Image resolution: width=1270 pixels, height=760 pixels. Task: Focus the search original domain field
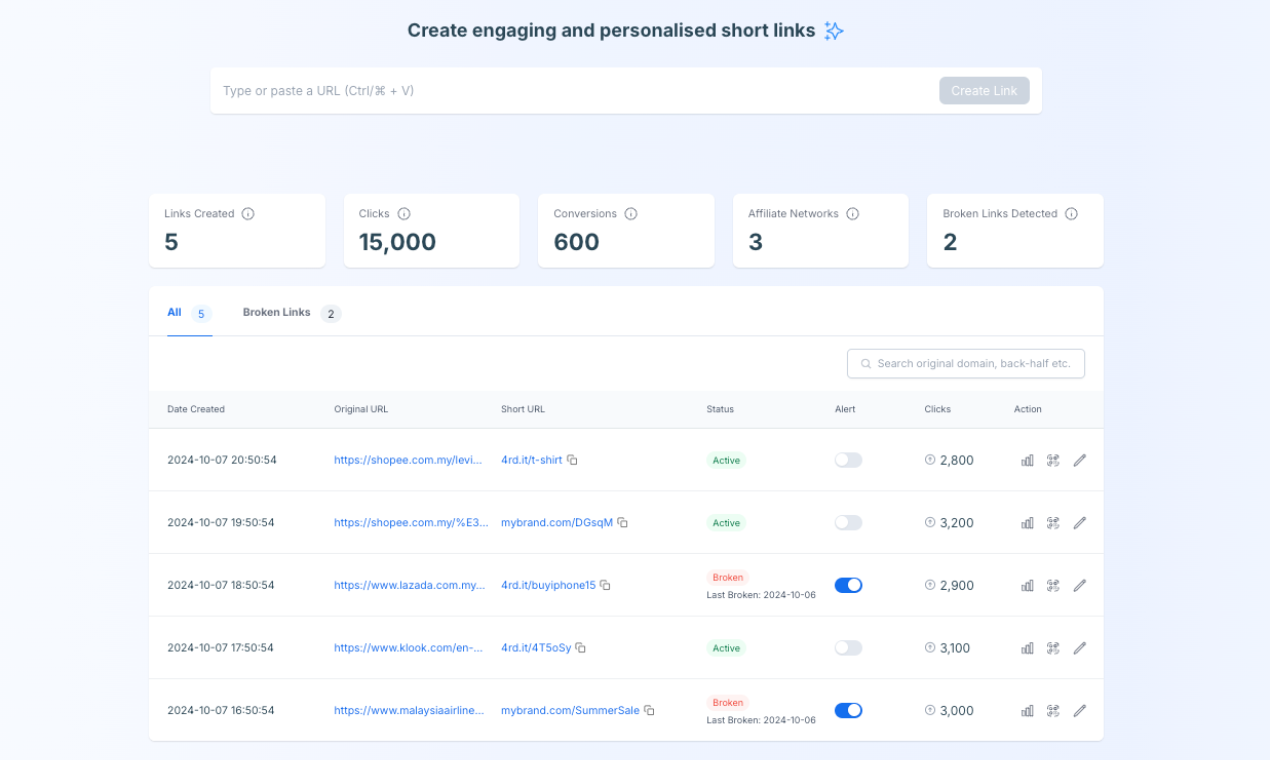click(966, 363)
